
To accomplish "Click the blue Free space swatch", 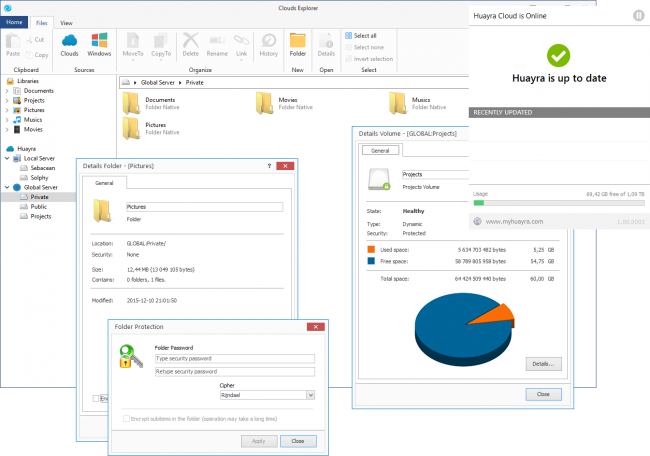I will pos(371,261).
